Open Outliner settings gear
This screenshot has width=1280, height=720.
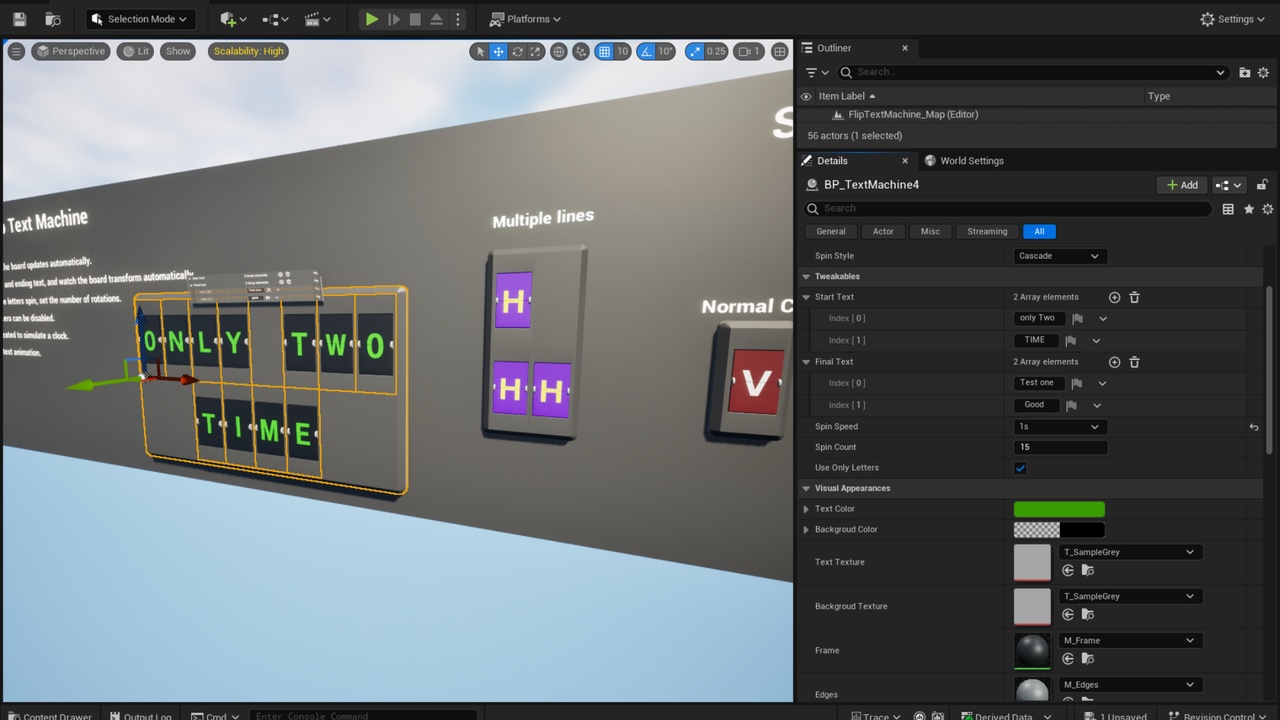click(1264, 72)
